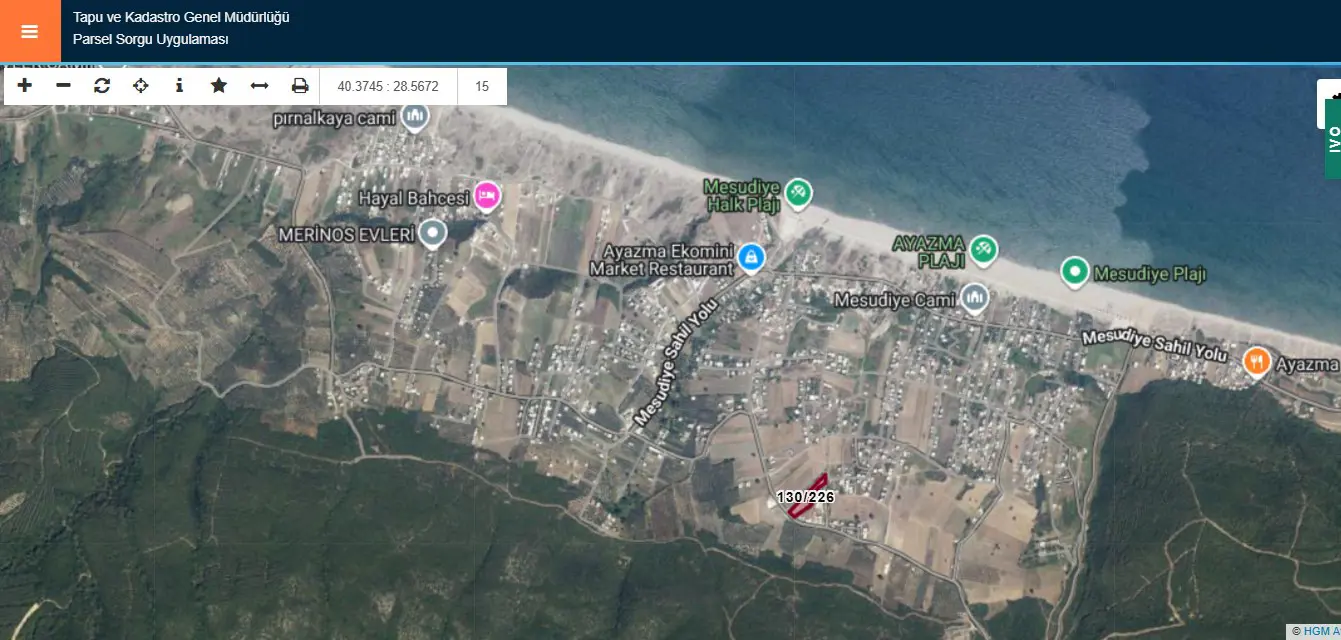Click the Mesudiye Cami mosque marker
Viewport: 1341px width, 640px height.
click(975, 298)
